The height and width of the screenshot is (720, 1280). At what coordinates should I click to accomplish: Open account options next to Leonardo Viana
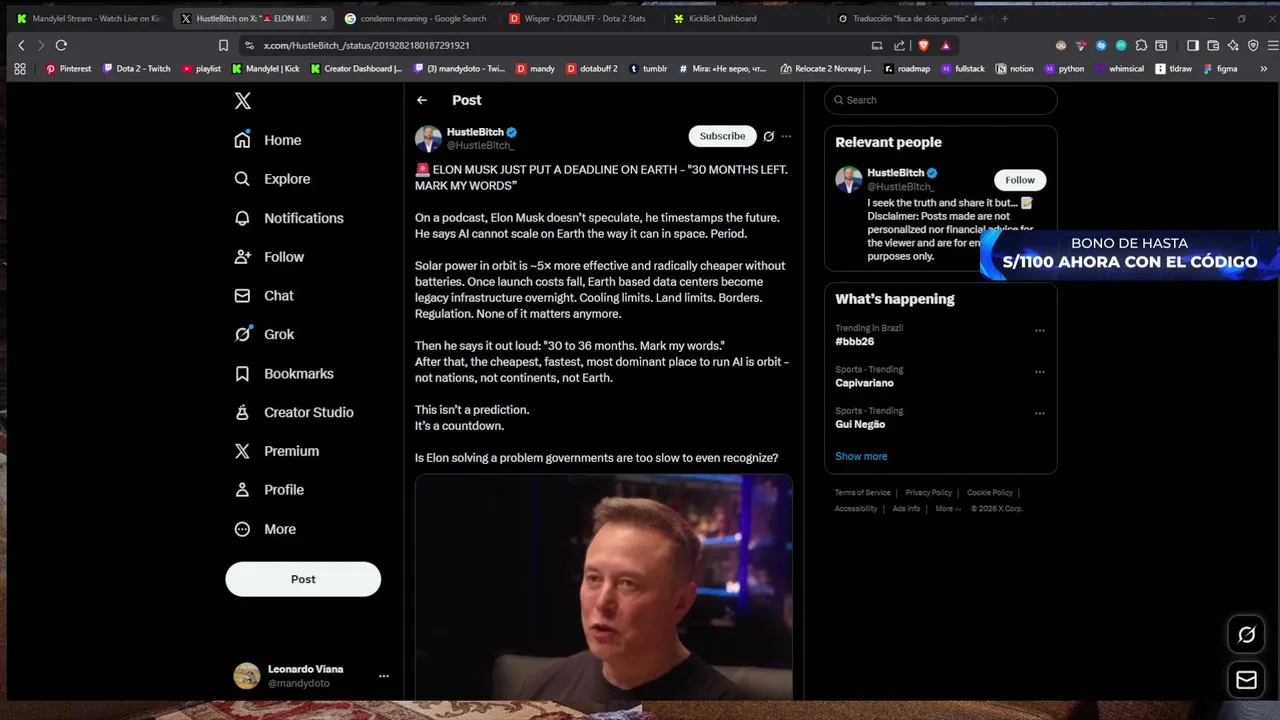[x=383, y=676]
